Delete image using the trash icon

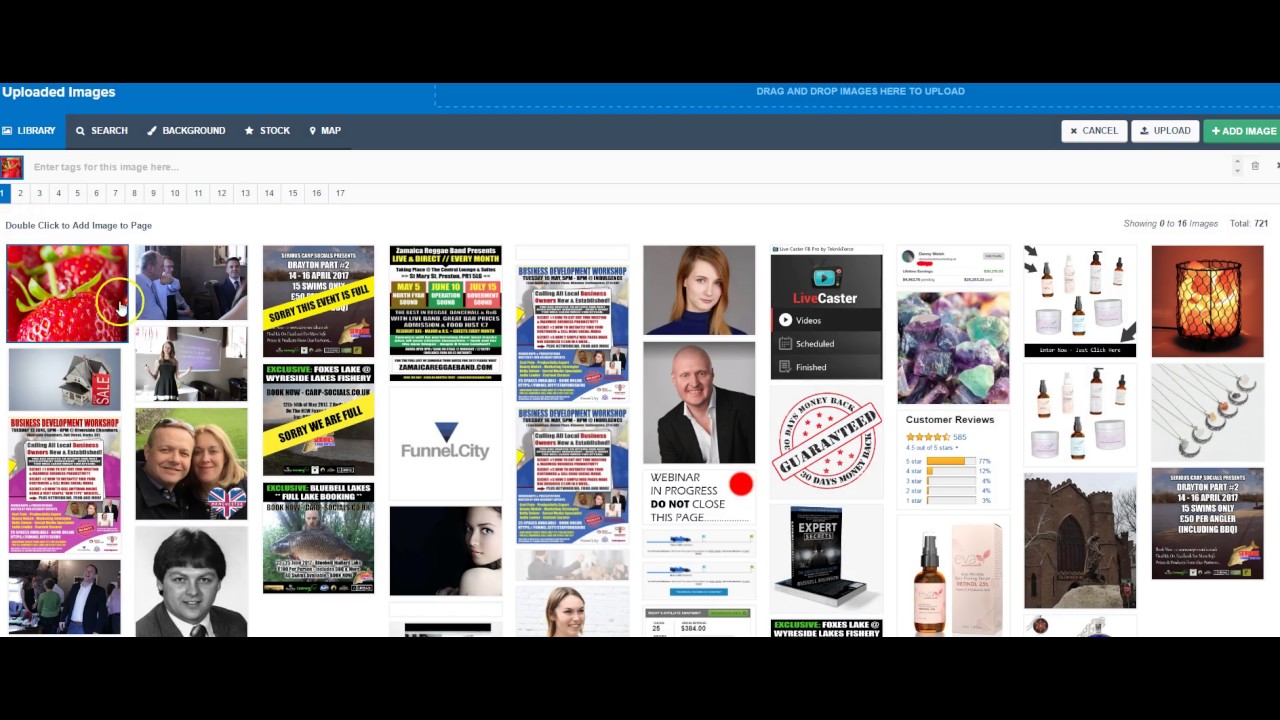tap(1255, 166)
